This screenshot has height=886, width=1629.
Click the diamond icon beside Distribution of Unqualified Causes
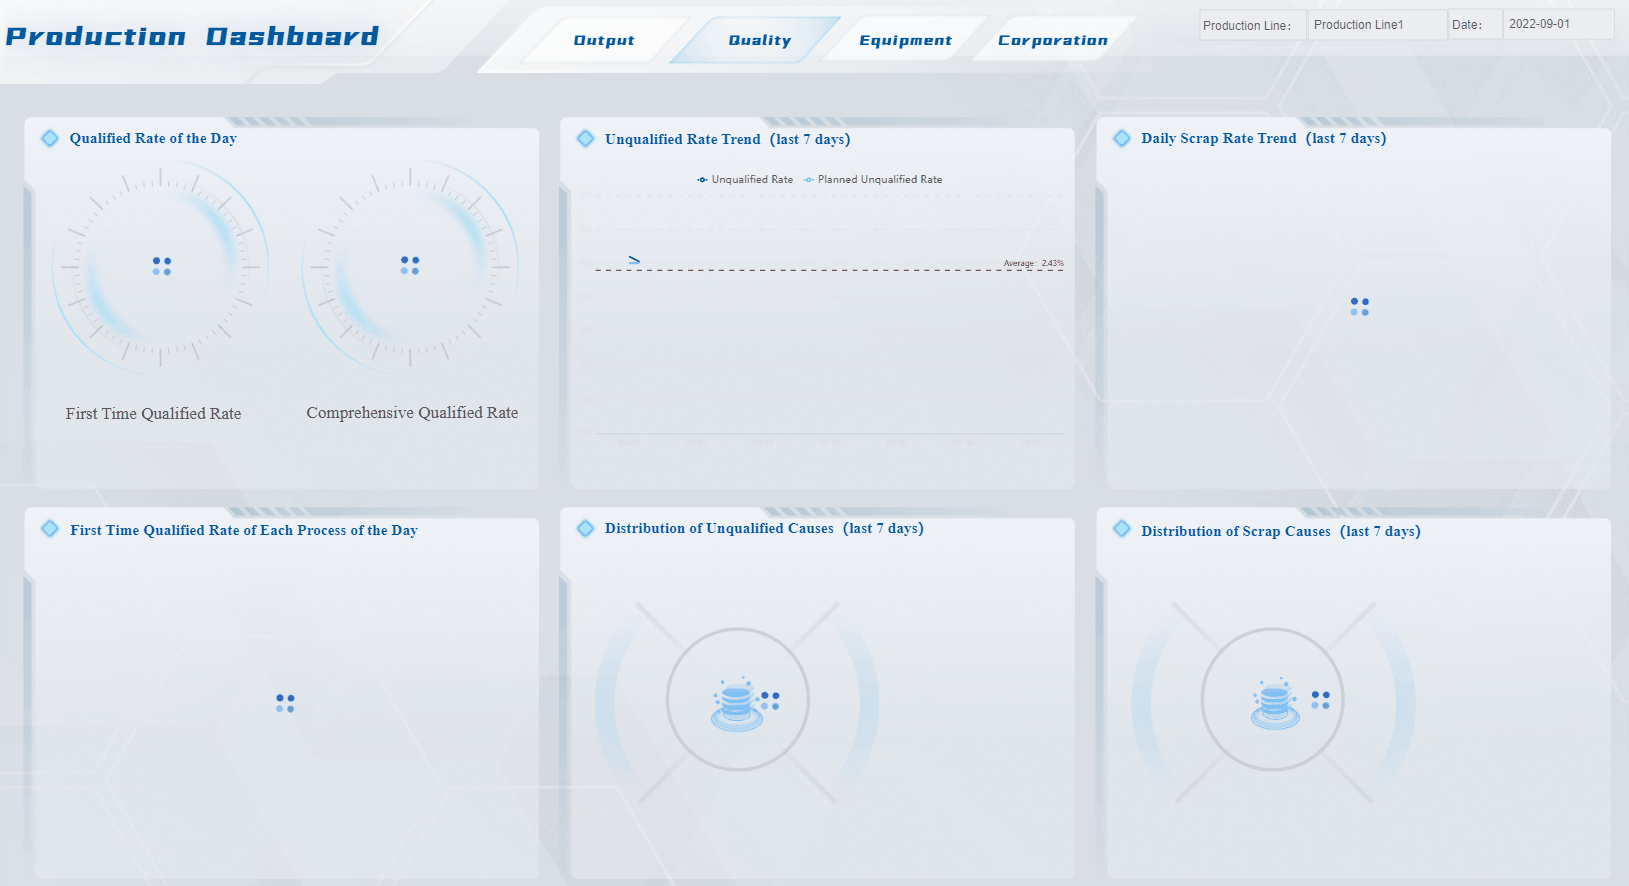click(586, 528)
